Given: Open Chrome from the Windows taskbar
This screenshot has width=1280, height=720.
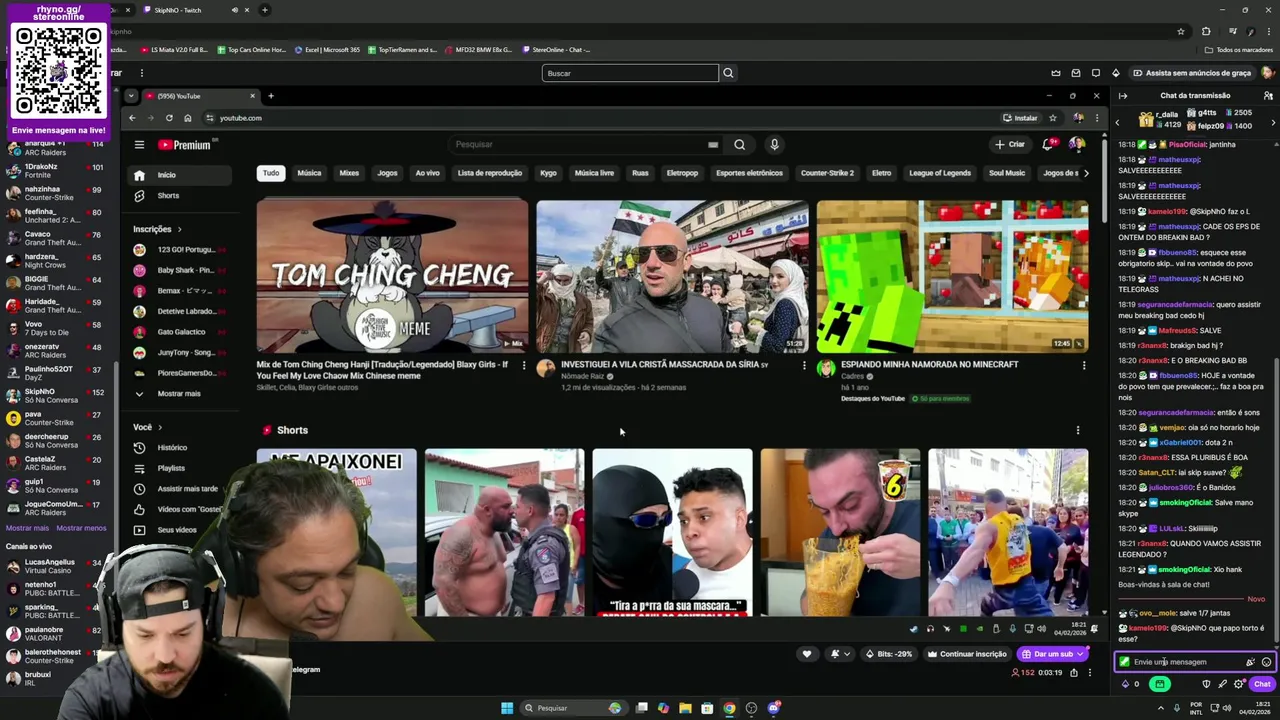Looking at the screenshot, I should point(729,708).
